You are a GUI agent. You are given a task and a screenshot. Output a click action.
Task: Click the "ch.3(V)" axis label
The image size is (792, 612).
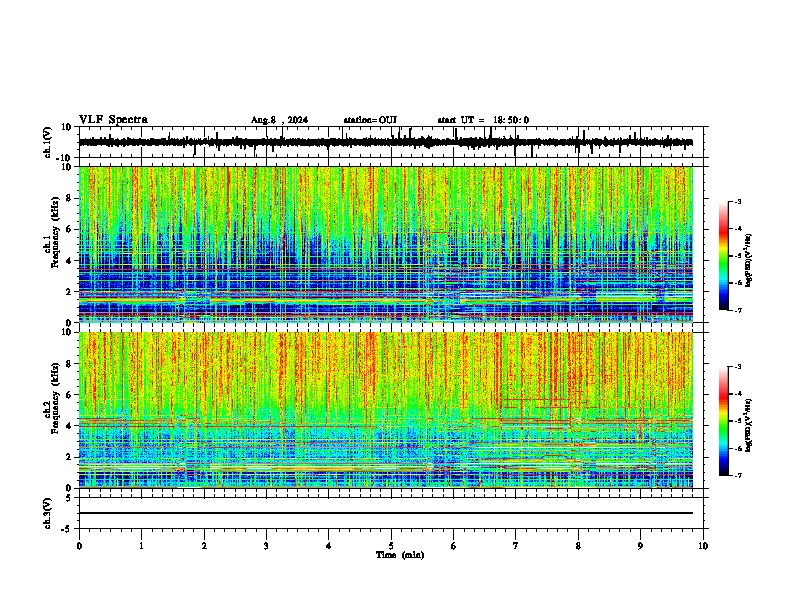click(47, 514)
